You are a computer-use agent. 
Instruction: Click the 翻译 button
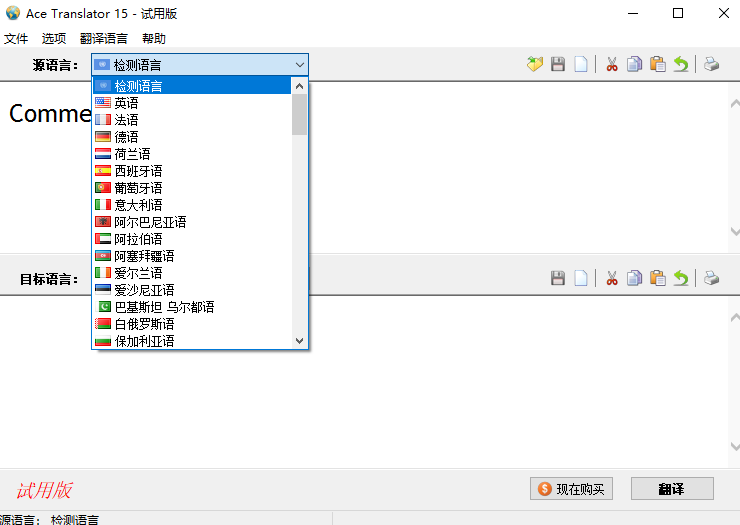[x=672, y=489]
